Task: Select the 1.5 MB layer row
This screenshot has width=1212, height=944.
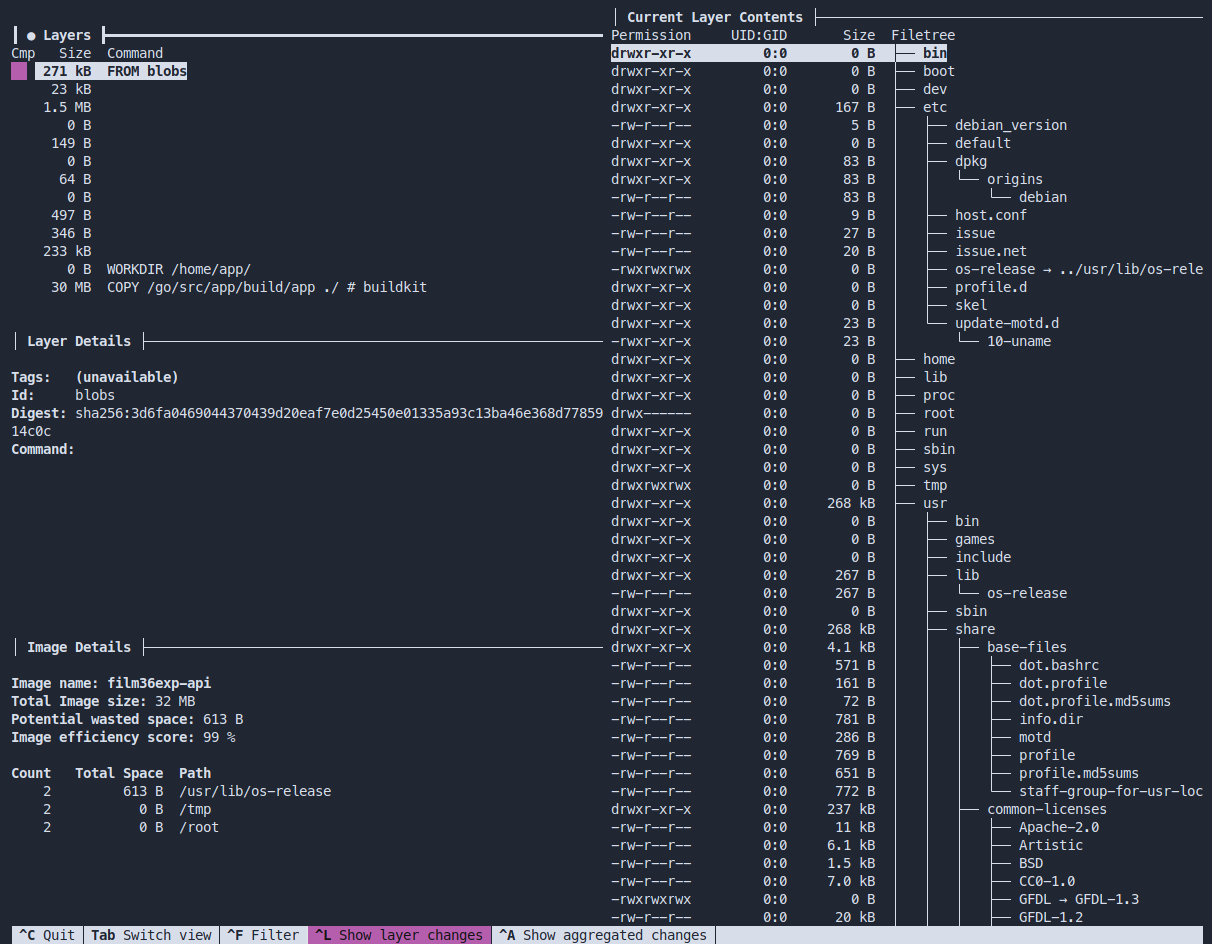Action: (x=68, y=107)
